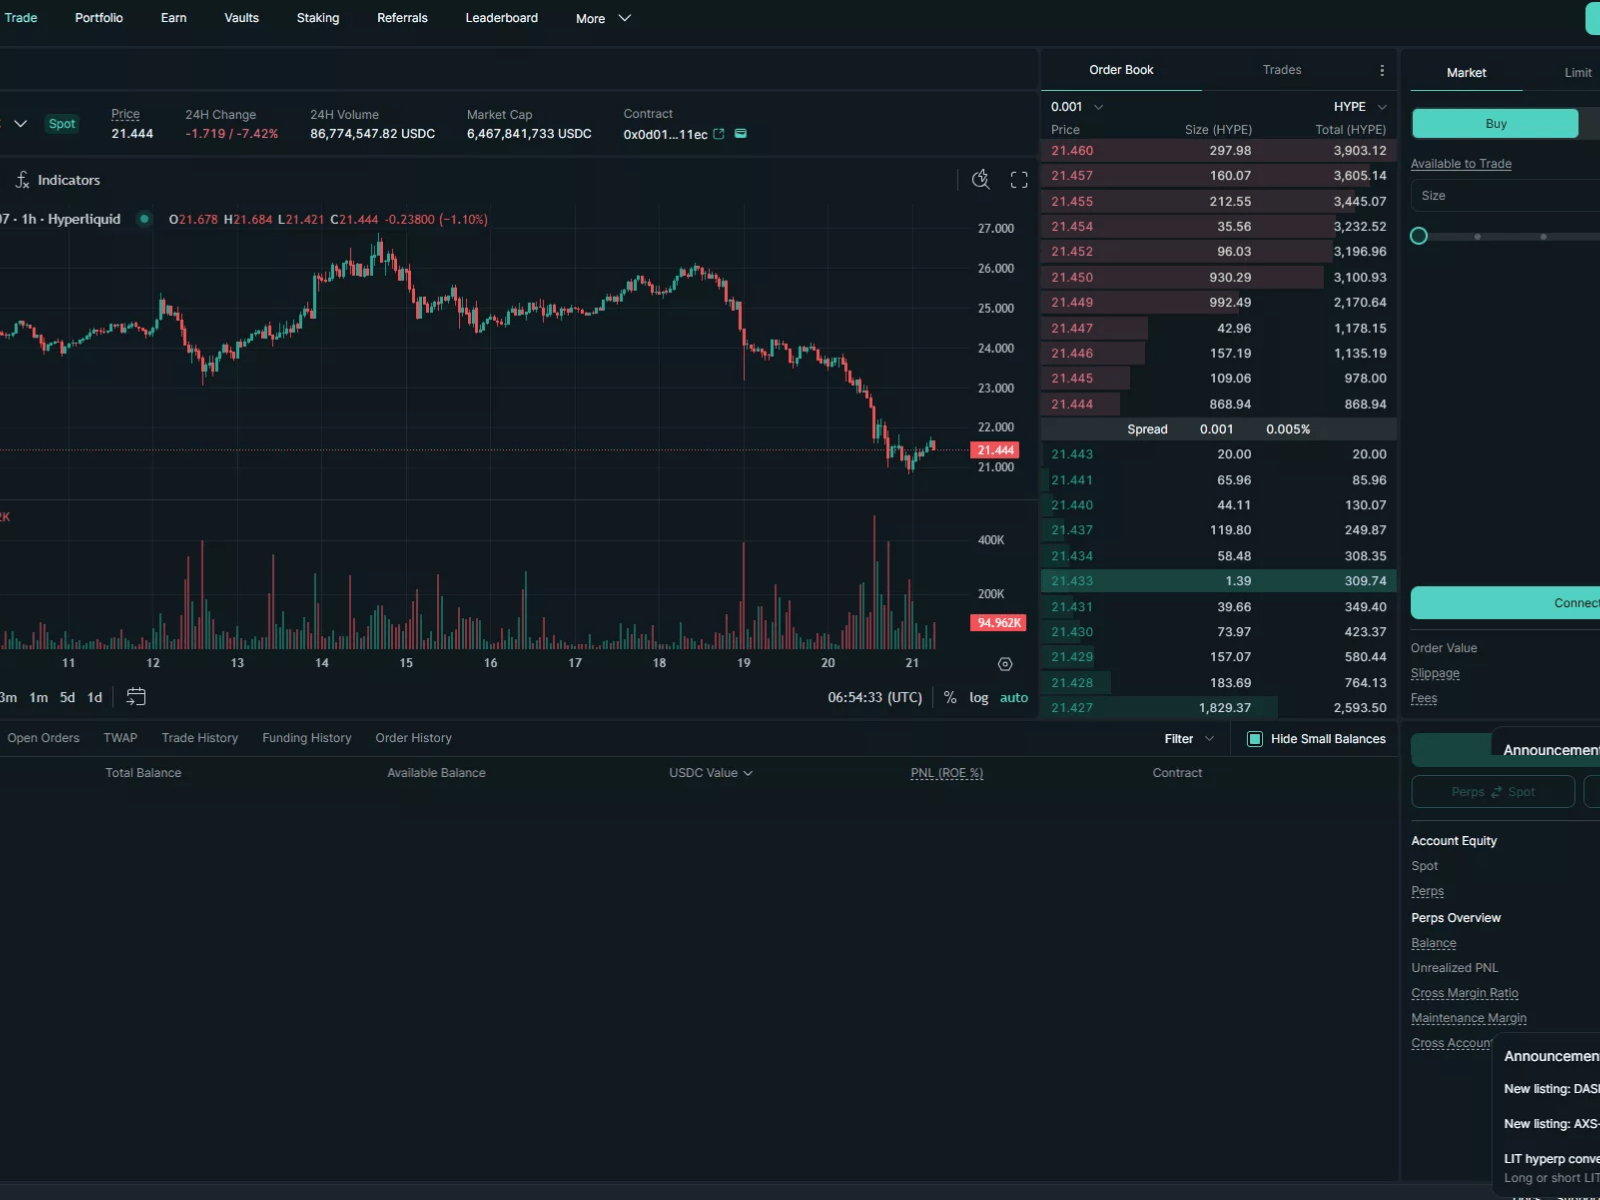Open the HYPE size unit dropdown
Image resolution: width=1600 pixels, height=1200 pixels.
pos(1360,107)
